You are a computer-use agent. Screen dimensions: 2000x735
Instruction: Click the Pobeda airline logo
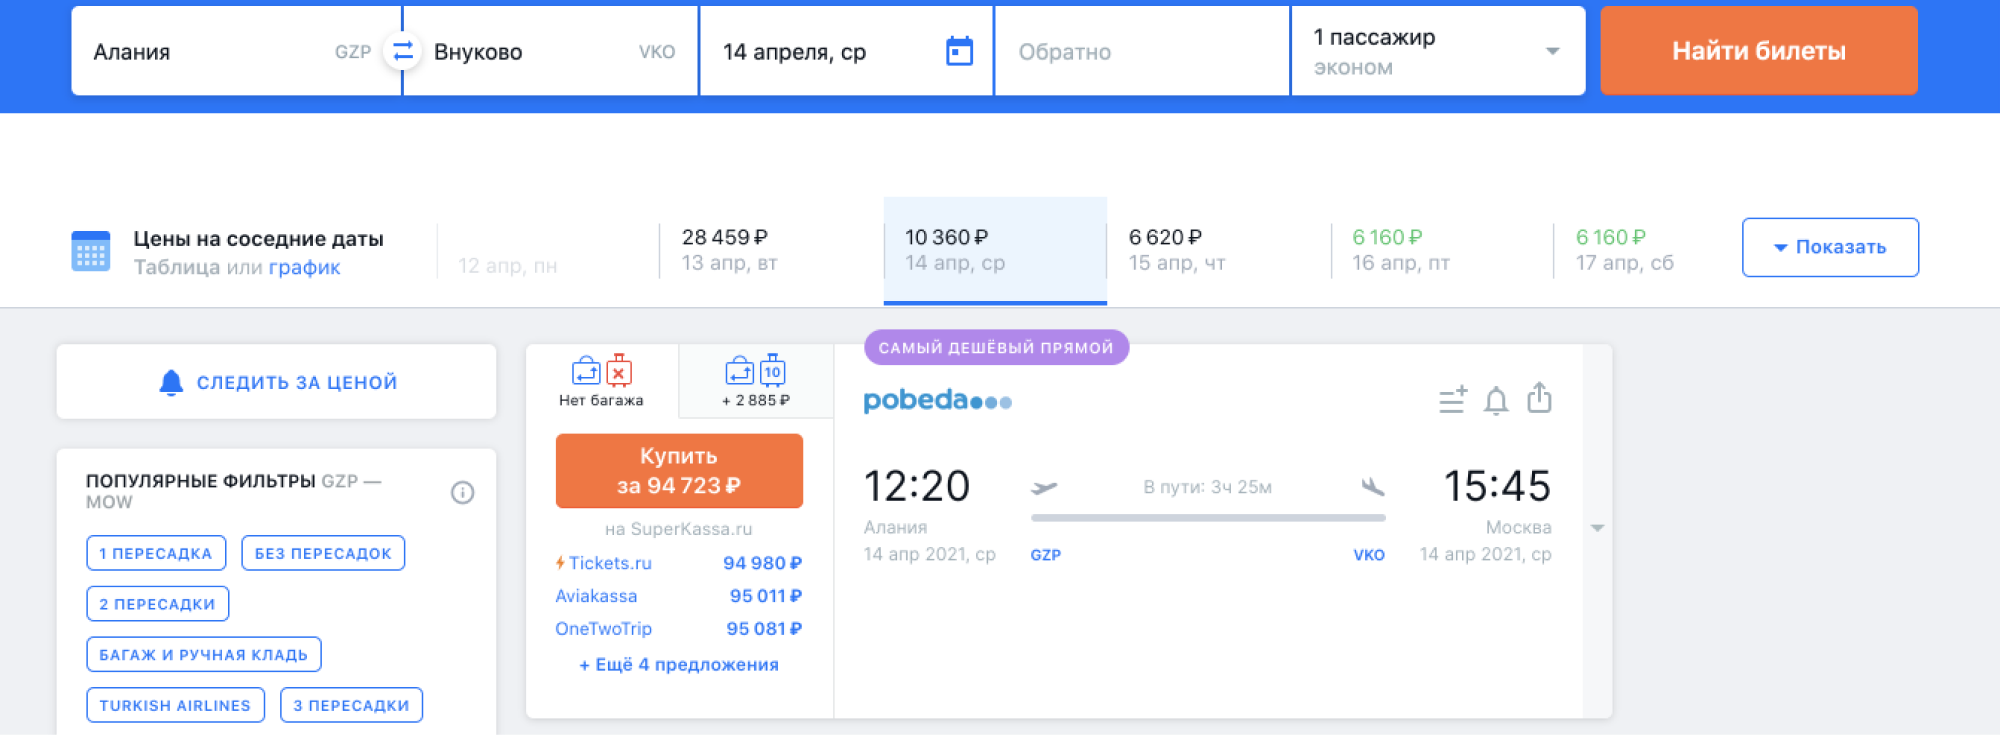[x=937, y=400]
